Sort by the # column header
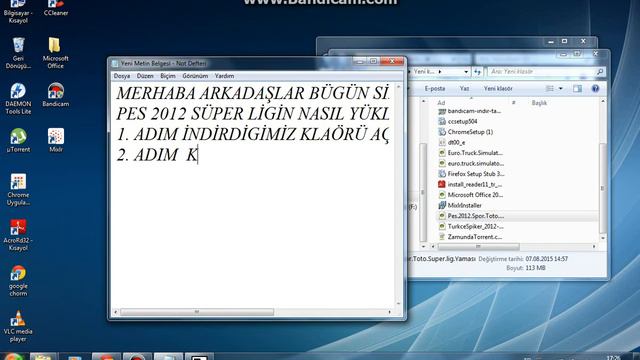Viewport: 640px width, 360px height. tap(513, 103)
